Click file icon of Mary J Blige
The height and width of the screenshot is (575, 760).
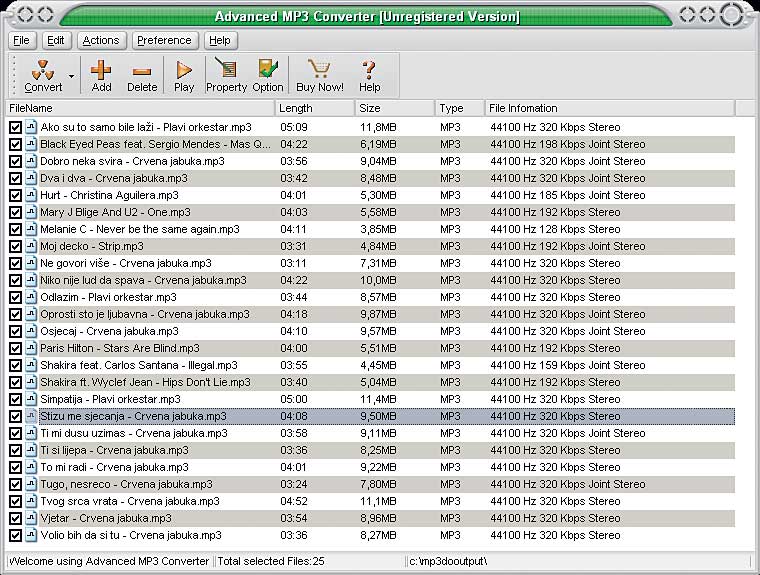[x=31, y=212]
